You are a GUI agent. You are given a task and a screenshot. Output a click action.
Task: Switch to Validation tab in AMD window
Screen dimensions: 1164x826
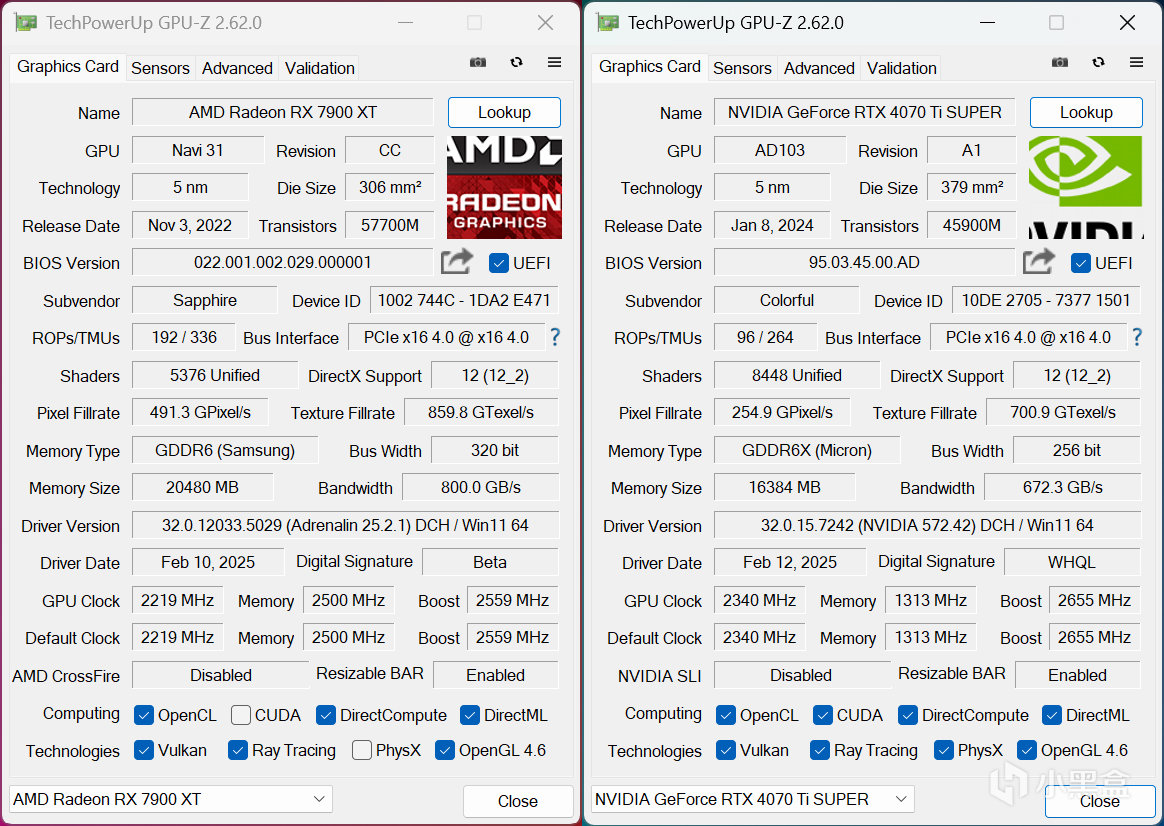pos(320,68)
